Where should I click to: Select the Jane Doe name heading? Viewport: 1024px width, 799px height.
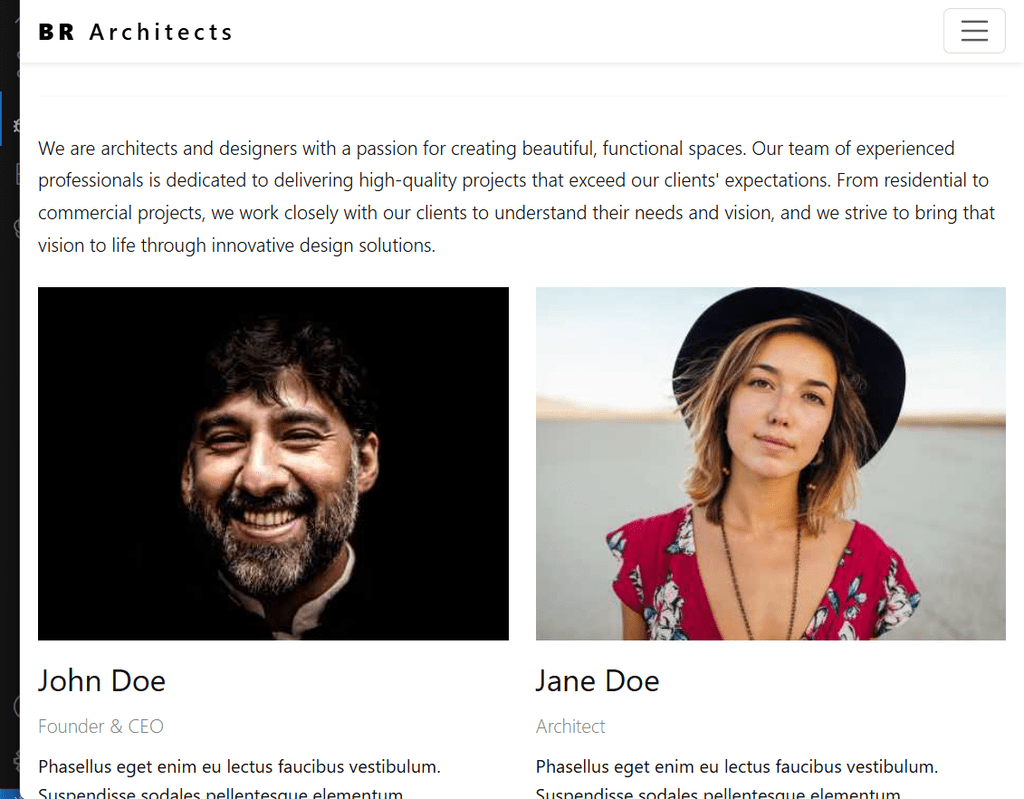(597, 681)
